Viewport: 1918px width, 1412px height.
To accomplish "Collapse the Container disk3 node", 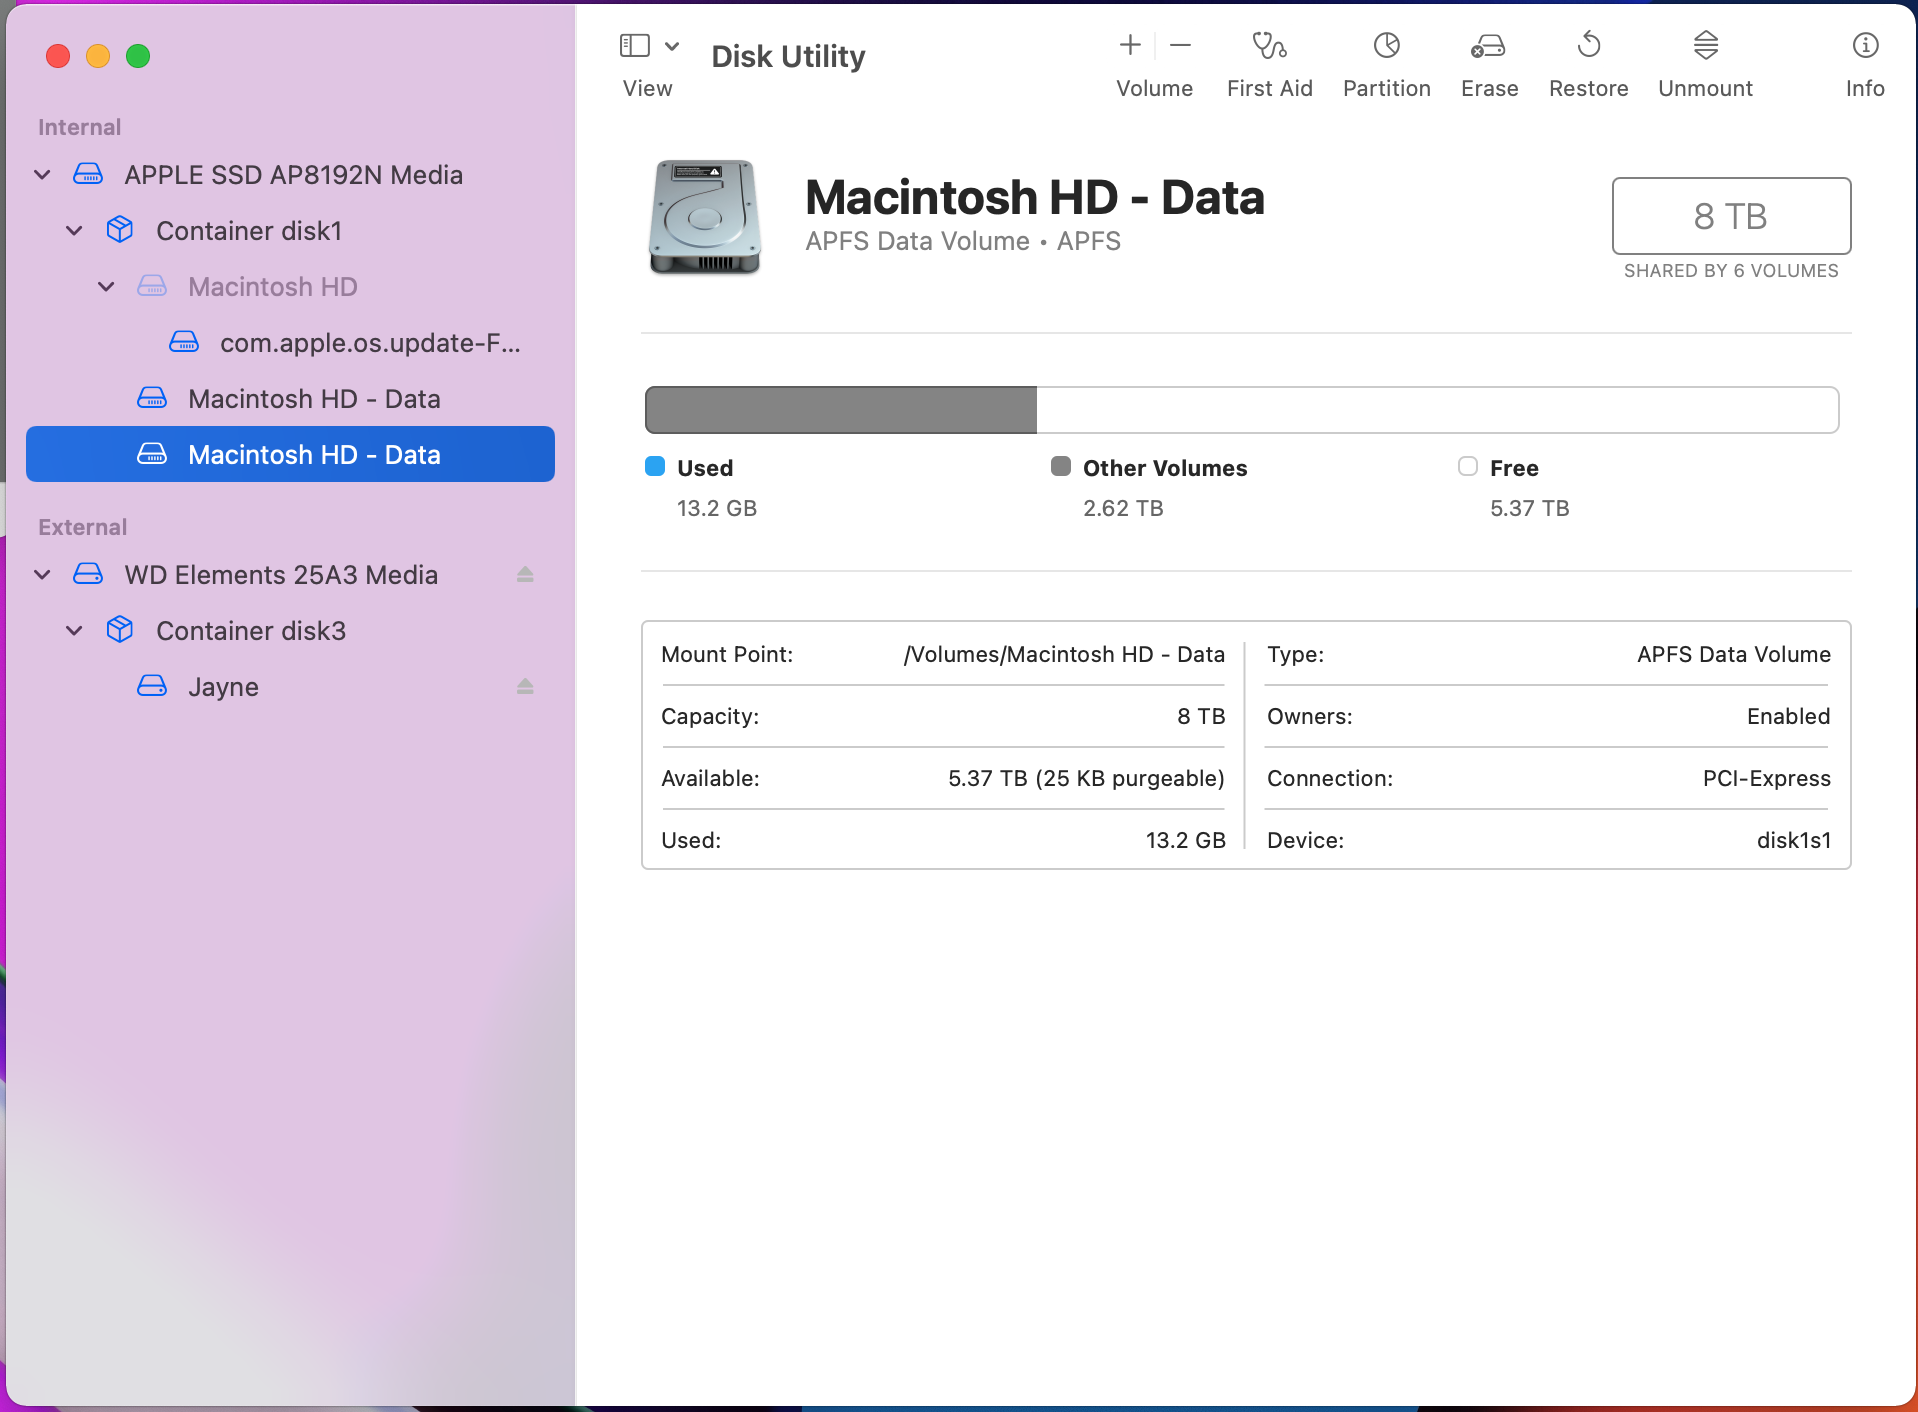I will click(74, 631).
